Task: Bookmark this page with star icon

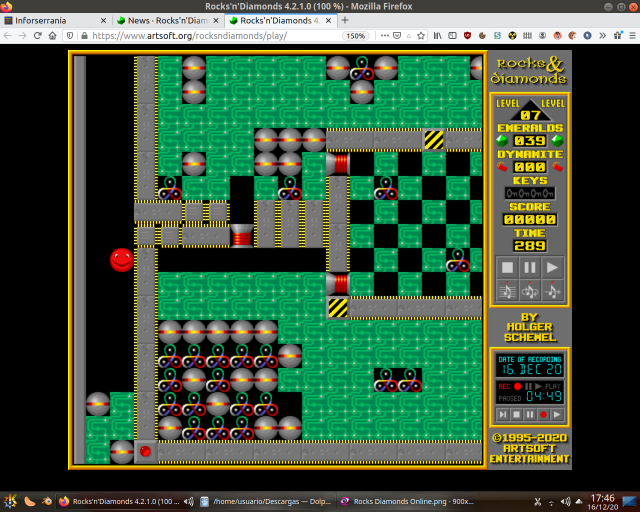Action: pos(421,36)
